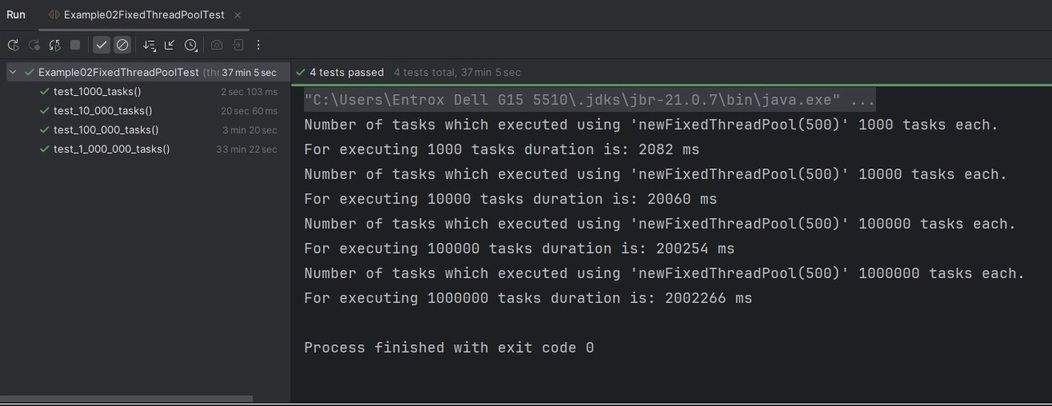
Task: Click the Import/Export tests icon
Action: tap(238, 45)
